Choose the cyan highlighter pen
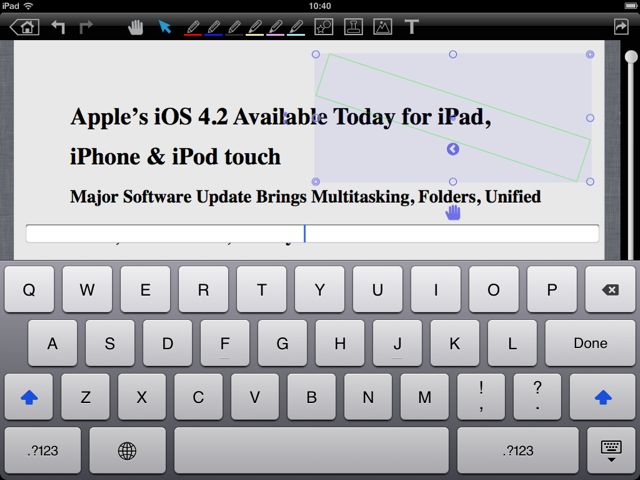This screenshot has height=480, width=640. coord(296,28)
